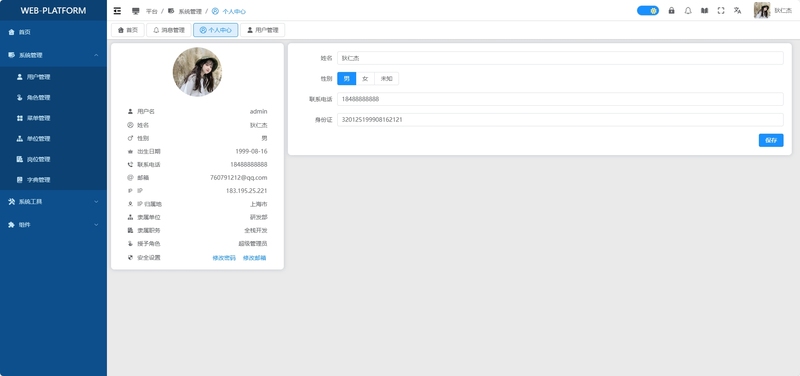This screenshot has width=800, height=376.
Task: Select the 个人中心 tab
Action: [215, 30]
